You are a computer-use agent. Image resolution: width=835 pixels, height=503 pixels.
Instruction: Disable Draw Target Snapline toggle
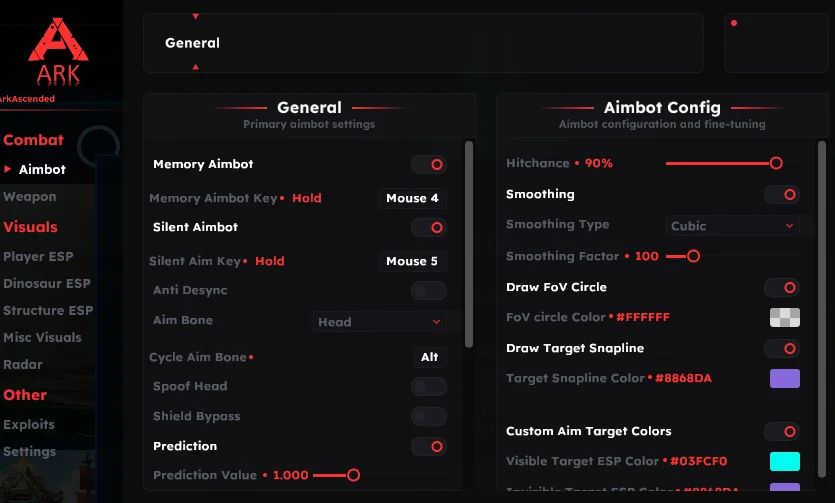(782, 349)
